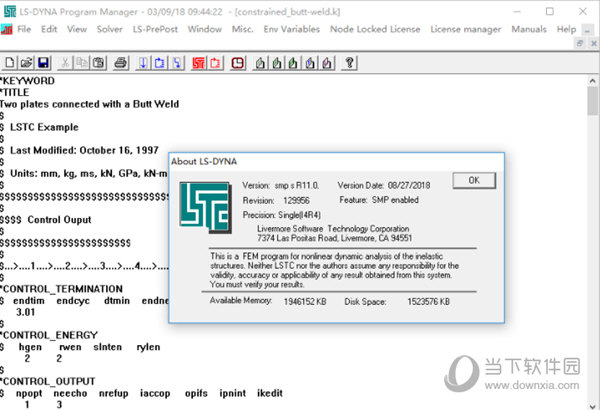The width and height of the screenshot is (600, 410).
Task: Open the LS-PrePost menu
Action: coord(155,29)
